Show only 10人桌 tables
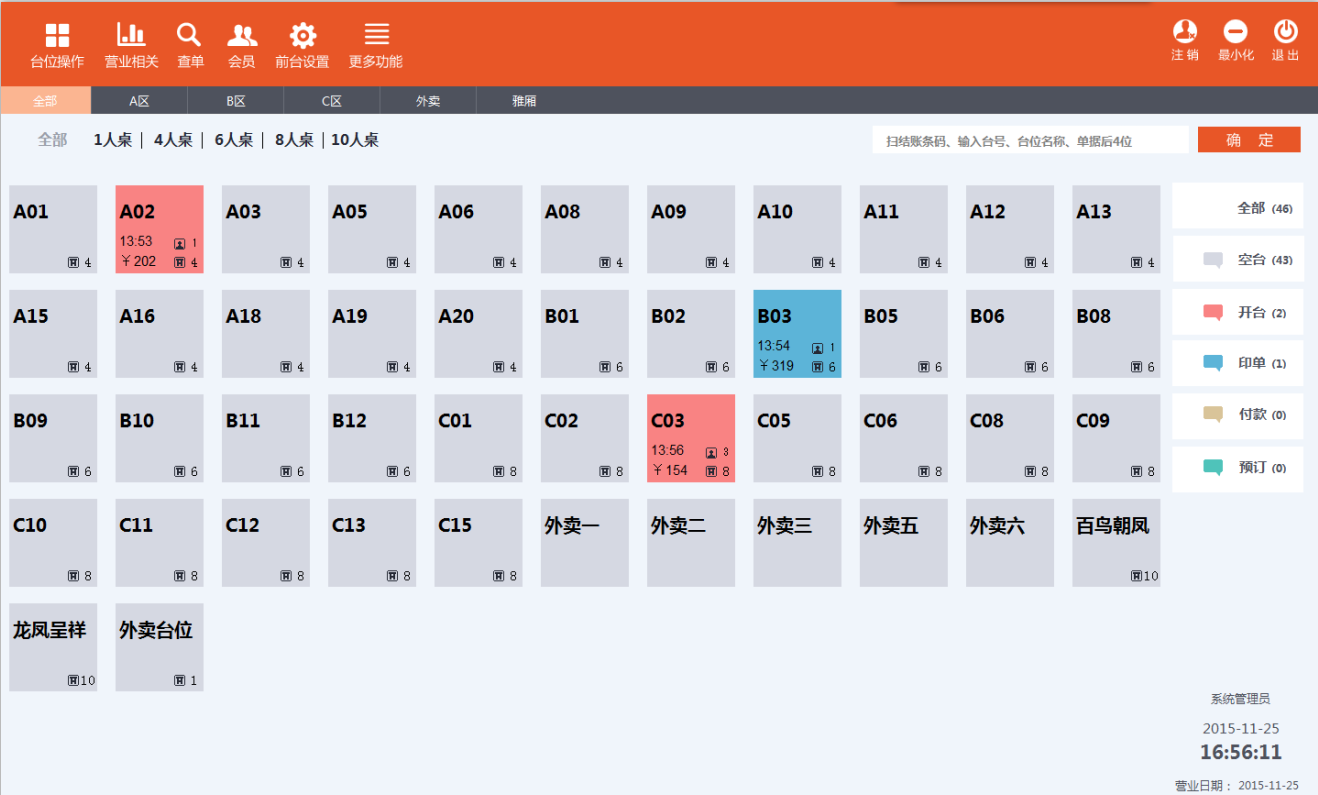 click(x=355, y=140)
